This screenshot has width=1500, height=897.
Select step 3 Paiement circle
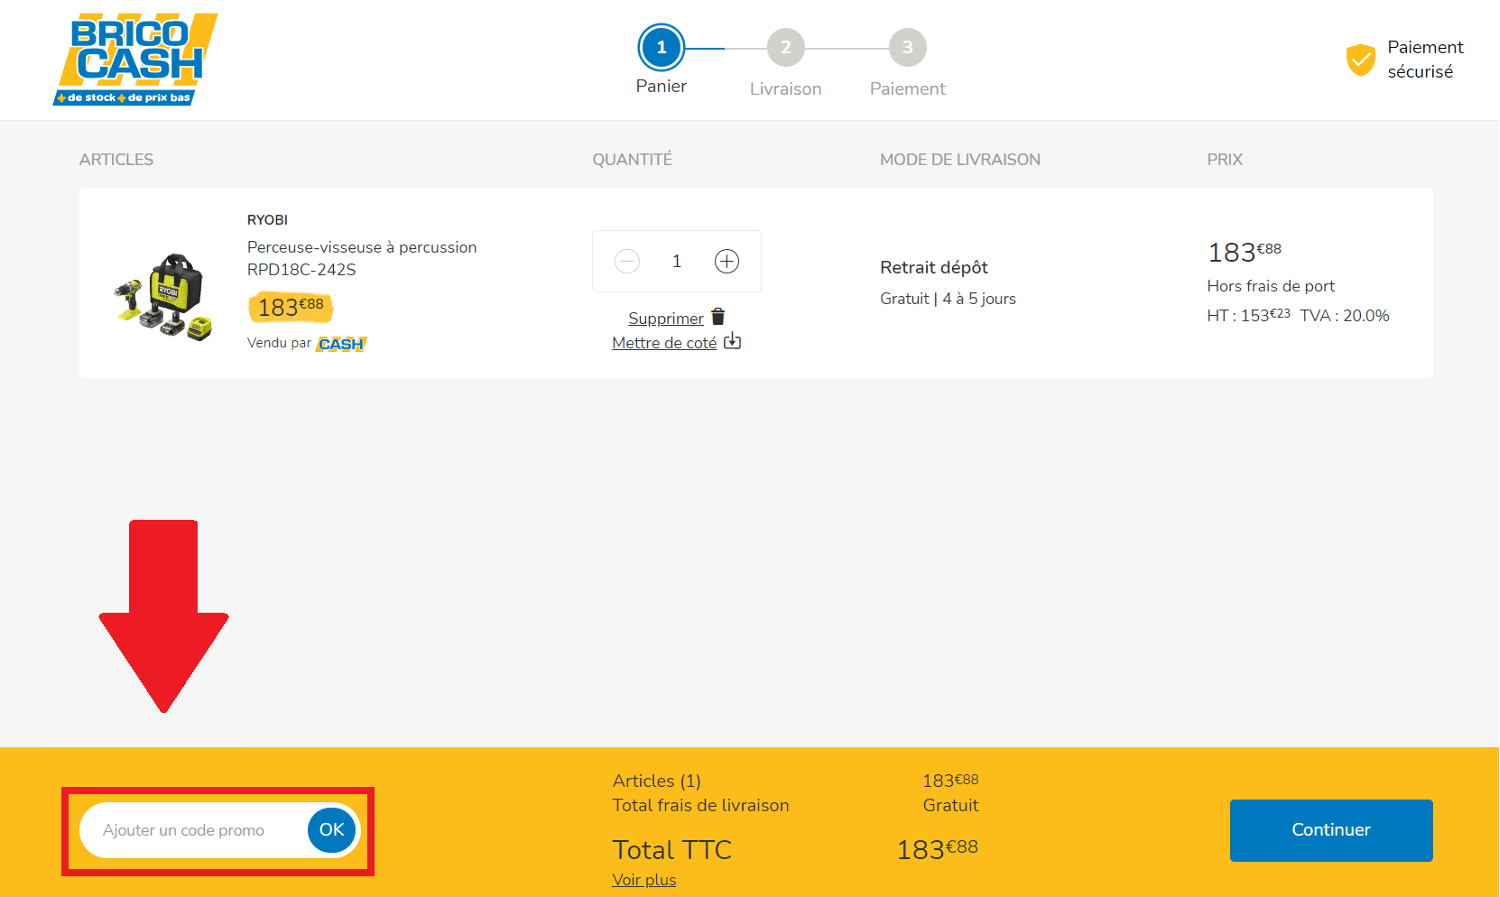[x=908, y=47]
